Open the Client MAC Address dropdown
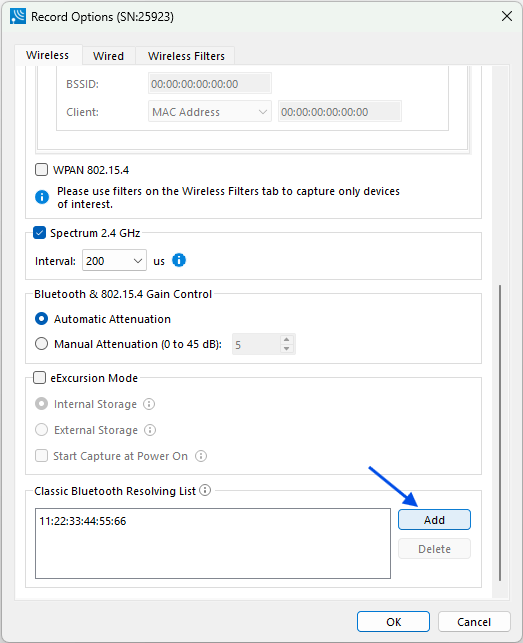Viewport: 523px width, 643px height. [210, 112]
